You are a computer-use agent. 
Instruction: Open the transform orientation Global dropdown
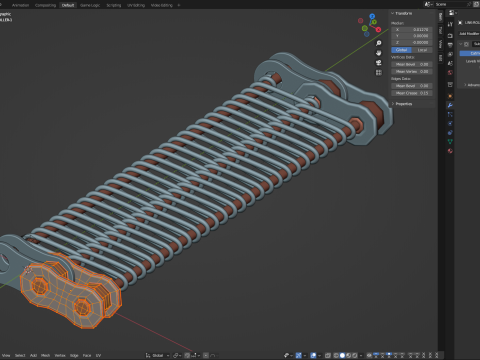158,355
